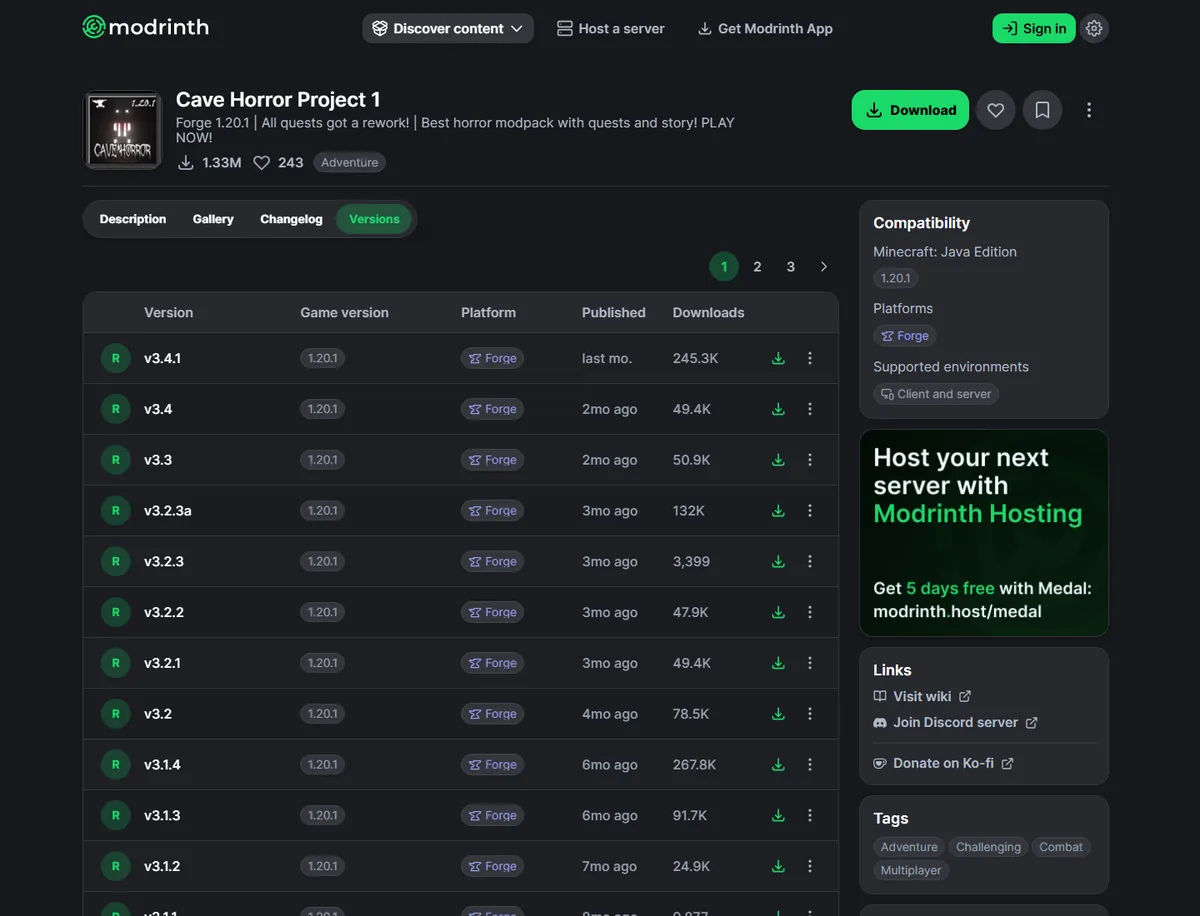Open the Join Discord server link
Viewport: 1200px width, 916px height.
[x=955, y=722]
